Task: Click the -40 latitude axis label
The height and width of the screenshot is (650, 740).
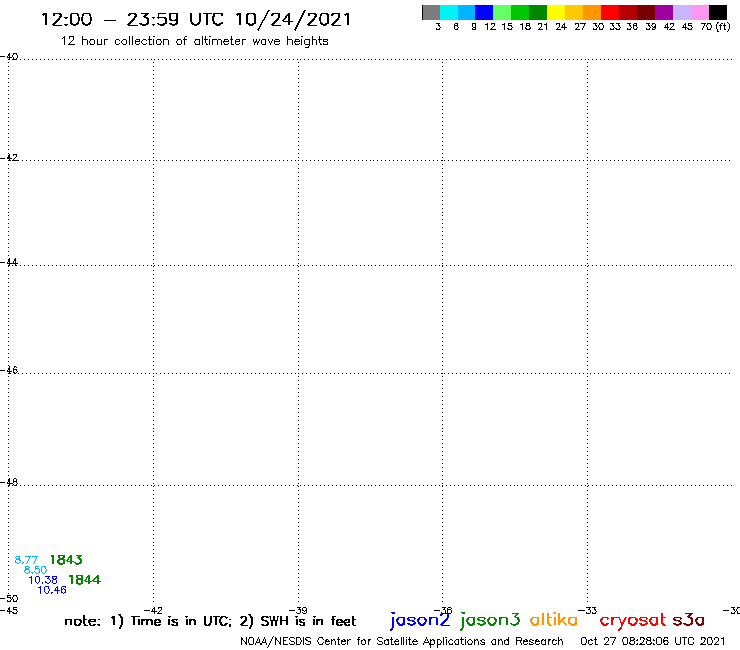Action: click(x=9, y=56)
